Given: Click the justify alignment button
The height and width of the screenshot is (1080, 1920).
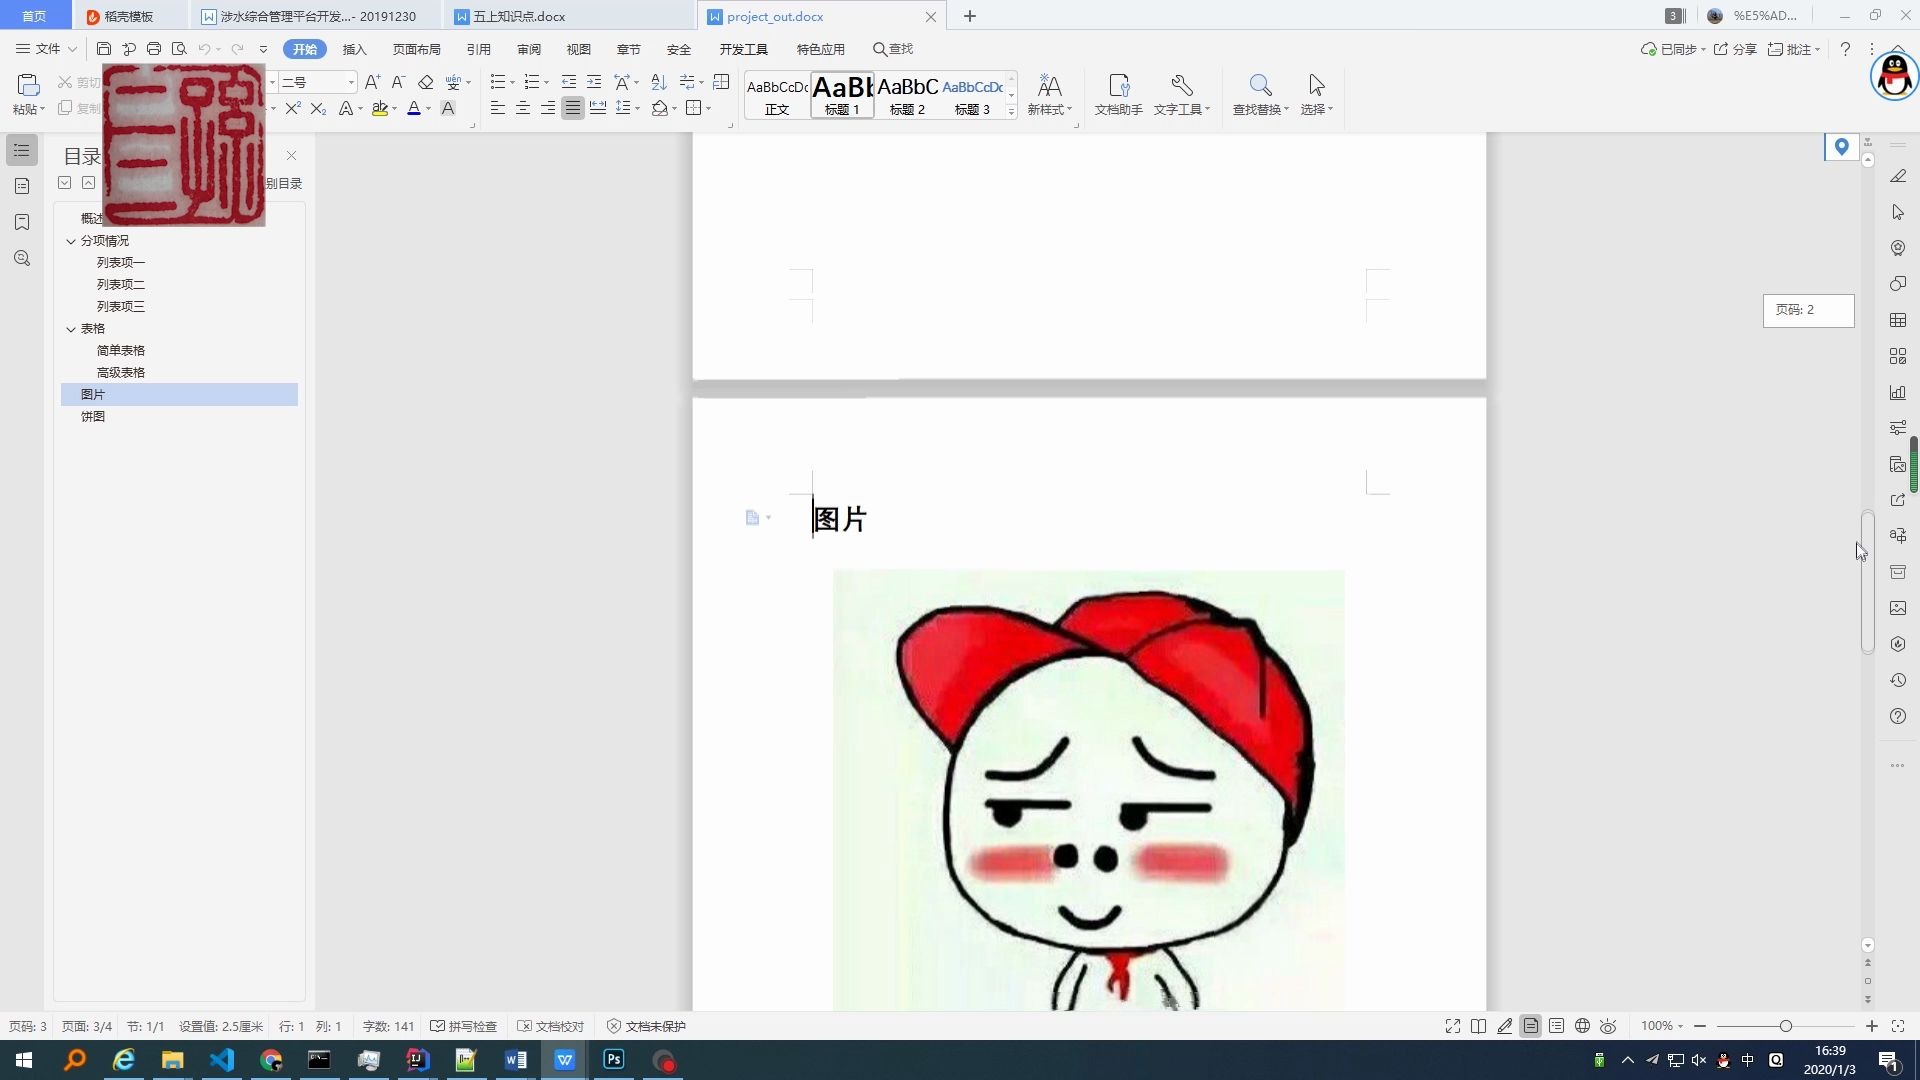Looking at the screenshot, I should (572, 108).
